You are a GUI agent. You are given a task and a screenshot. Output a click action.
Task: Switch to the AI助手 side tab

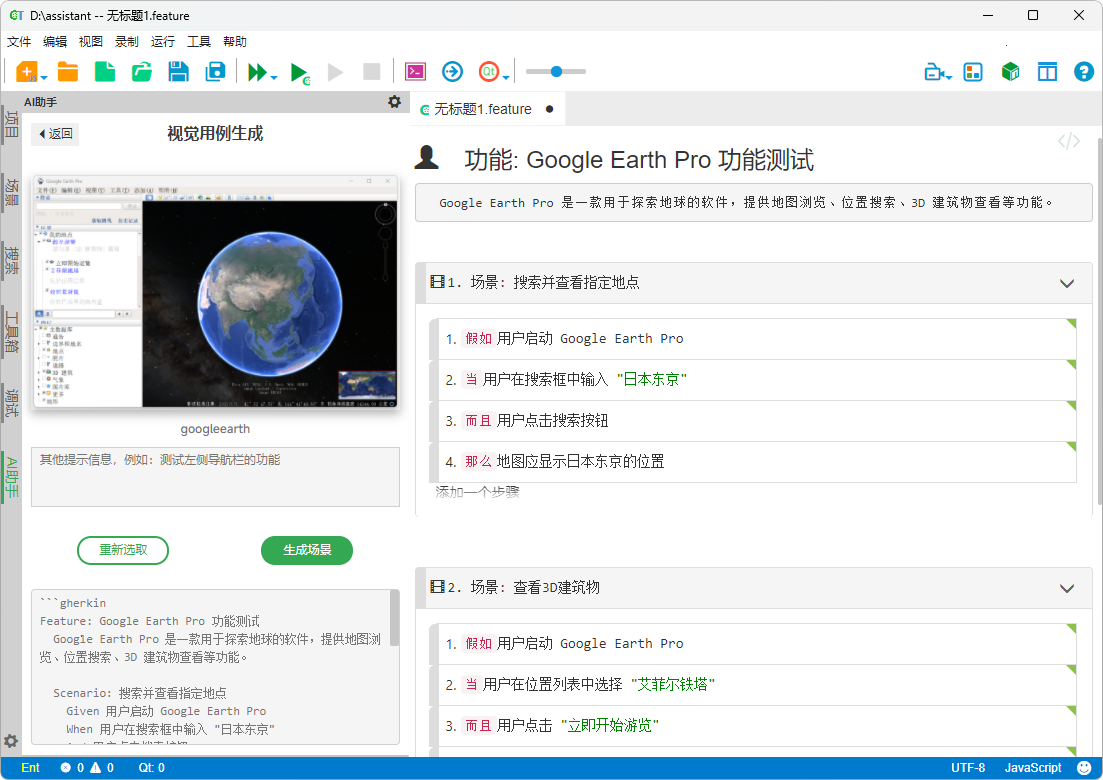[11, 477]
